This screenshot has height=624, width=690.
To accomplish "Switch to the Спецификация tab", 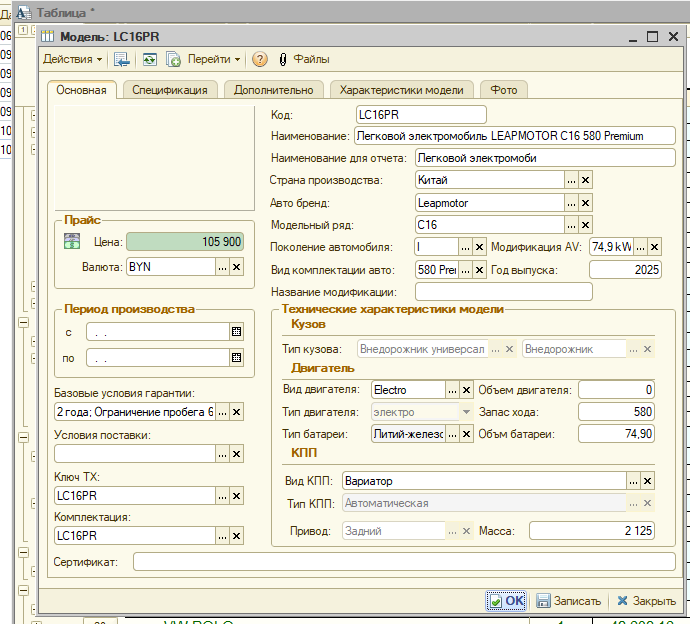I will click(170, 90).
